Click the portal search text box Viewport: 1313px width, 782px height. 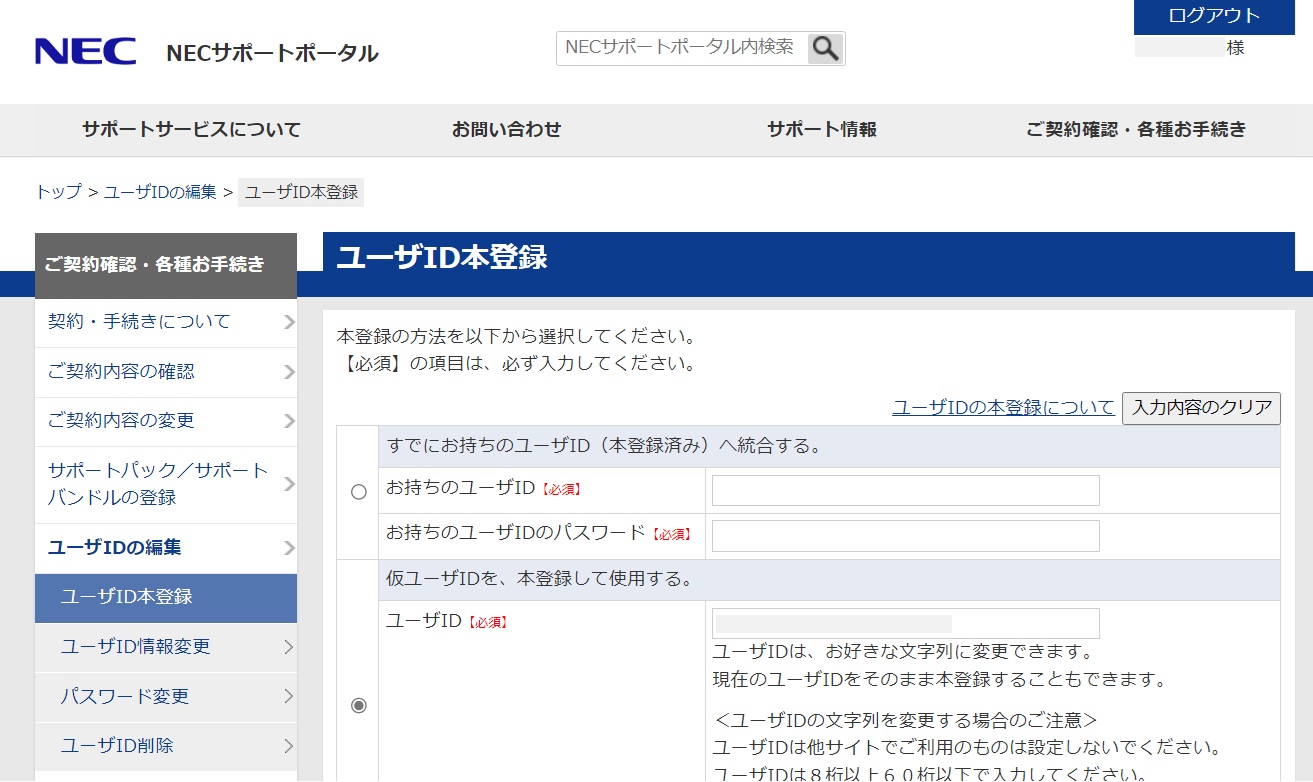pos(680,48)
